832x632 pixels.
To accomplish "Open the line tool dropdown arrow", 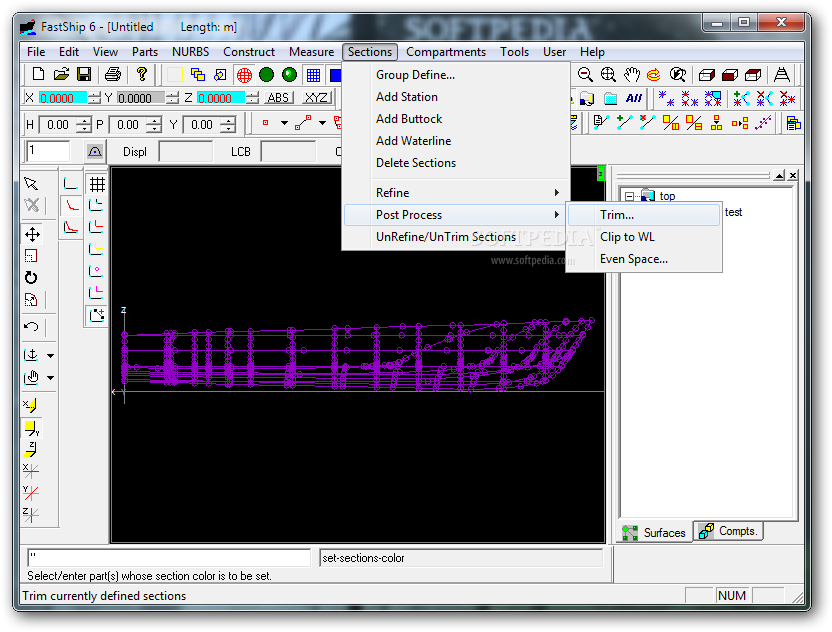I will 322,123.
